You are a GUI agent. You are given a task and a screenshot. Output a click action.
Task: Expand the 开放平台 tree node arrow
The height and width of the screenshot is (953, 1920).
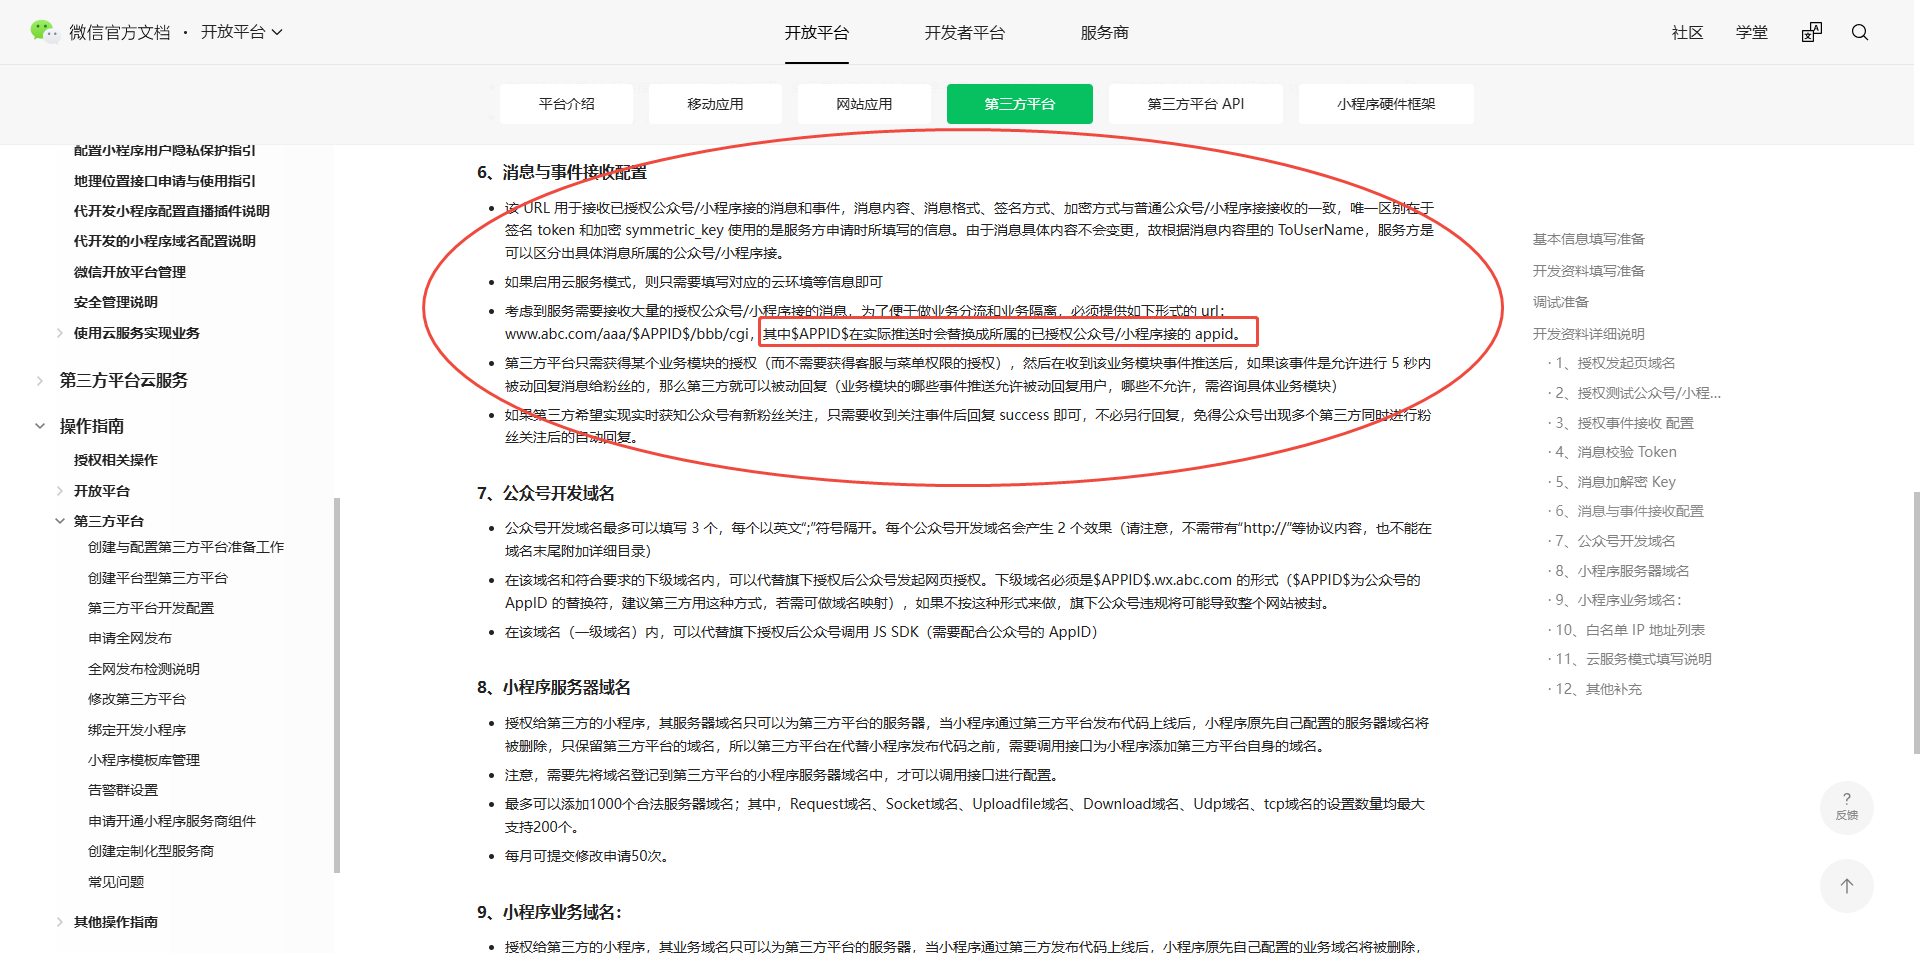point(60,491)
